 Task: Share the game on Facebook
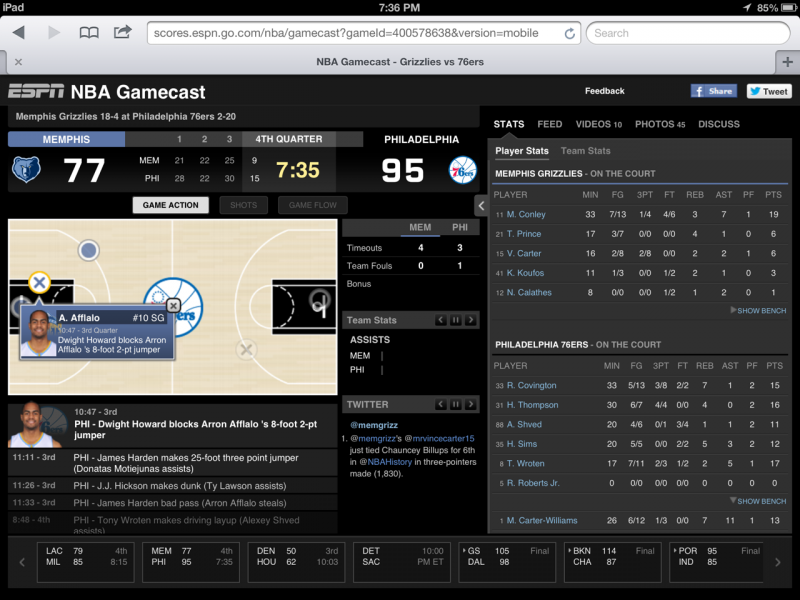(714, 91)
